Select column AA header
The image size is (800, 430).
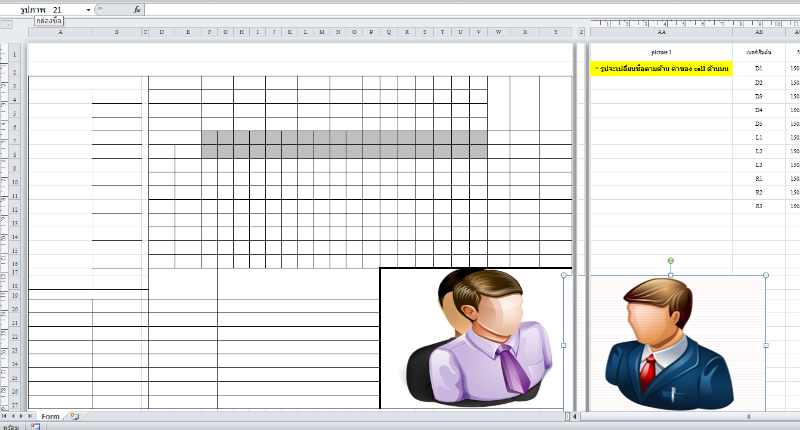point(661,32)
